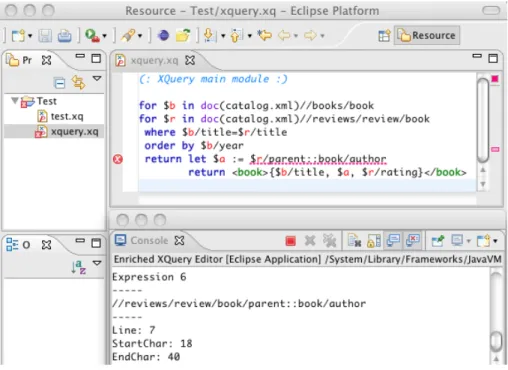
Task: Open the Next Annotation dropdown arrow
Action: click(223, 36)
